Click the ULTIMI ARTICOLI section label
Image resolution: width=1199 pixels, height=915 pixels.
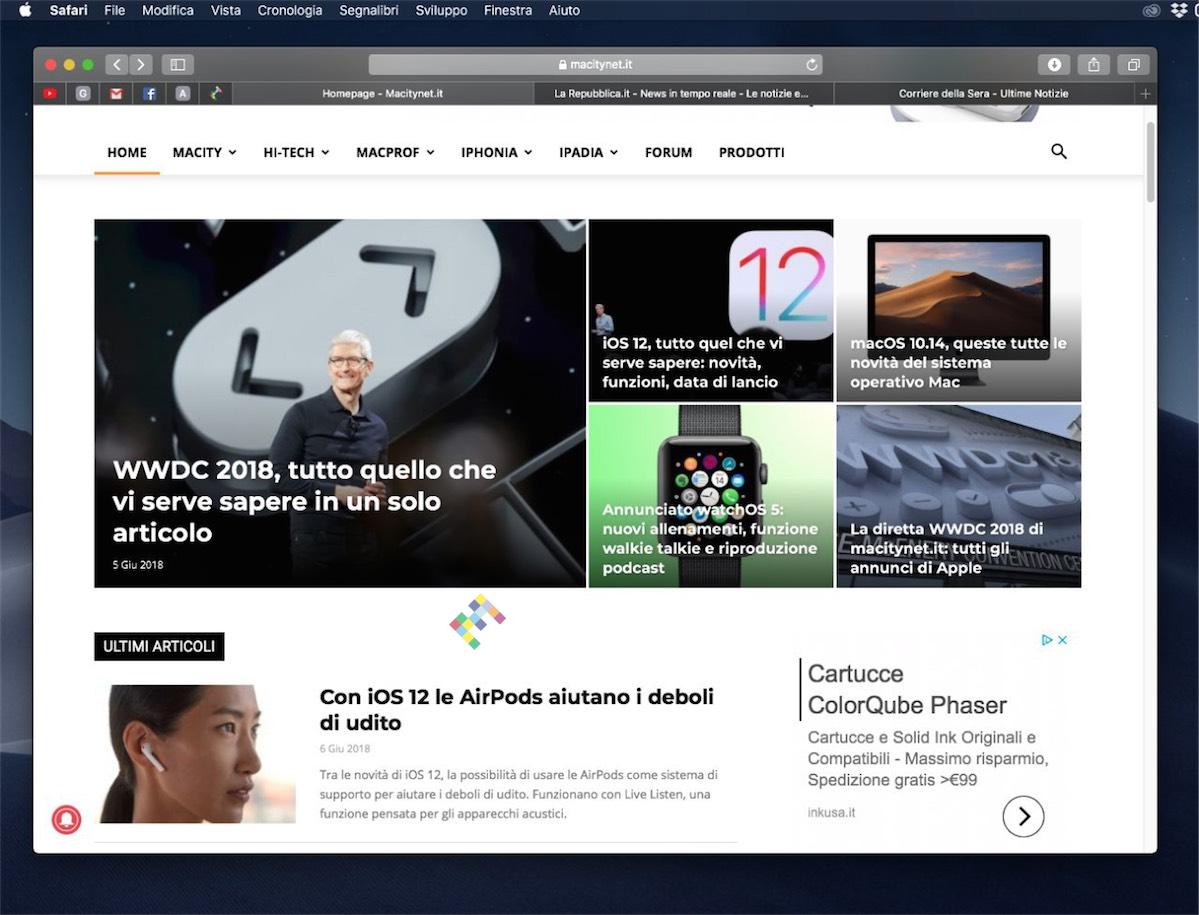coord(159,646)
